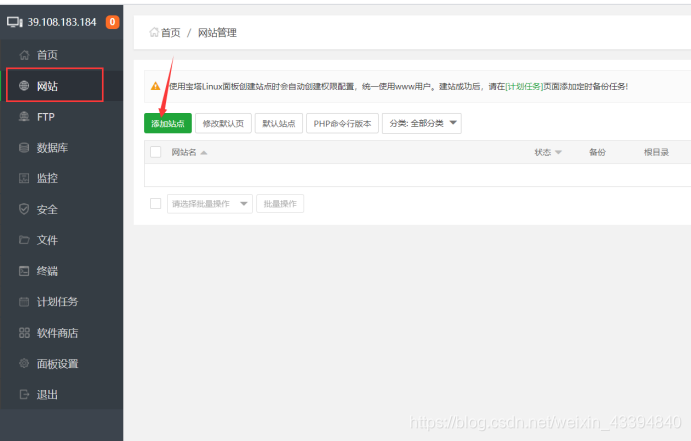
Task: Click the FTP icon in sidebar
Action: point(24,117)
